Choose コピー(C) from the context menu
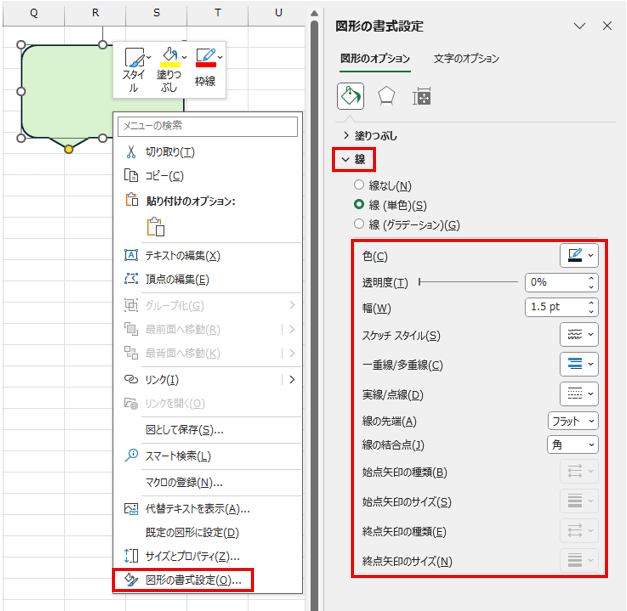The width and height of the screenshot is (627, 611). click(x=208, y=176)
